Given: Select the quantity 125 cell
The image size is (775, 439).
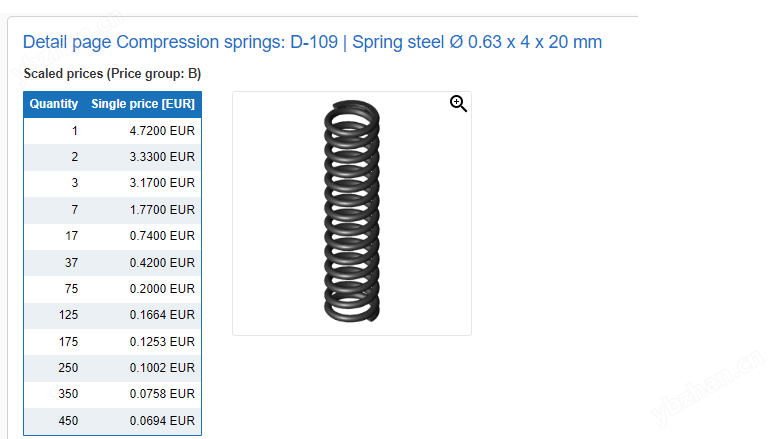Looking at the screenshot, I should point(68,315).
